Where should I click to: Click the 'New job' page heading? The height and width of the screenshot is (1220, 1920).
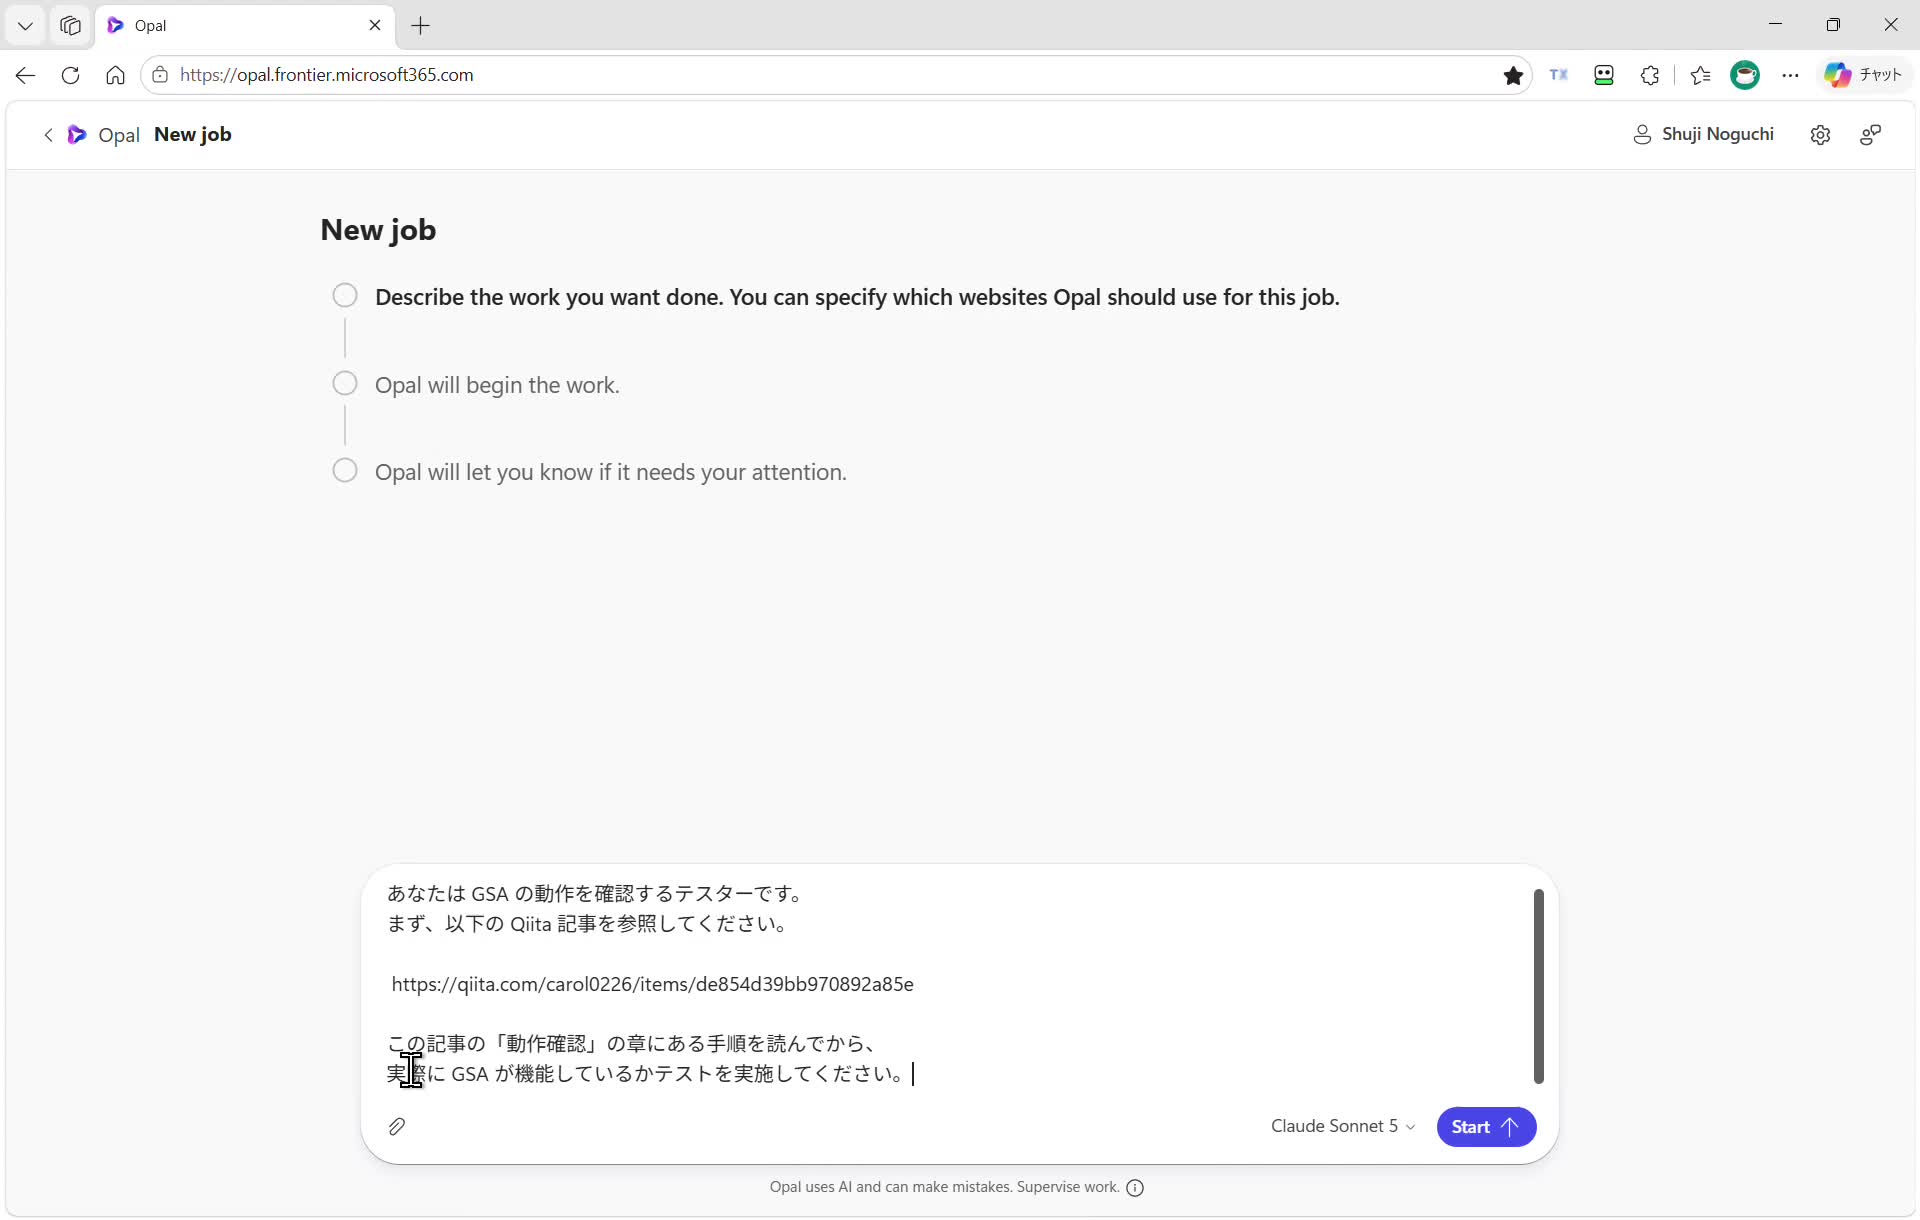pyautogui.click(x=378, y=230)
